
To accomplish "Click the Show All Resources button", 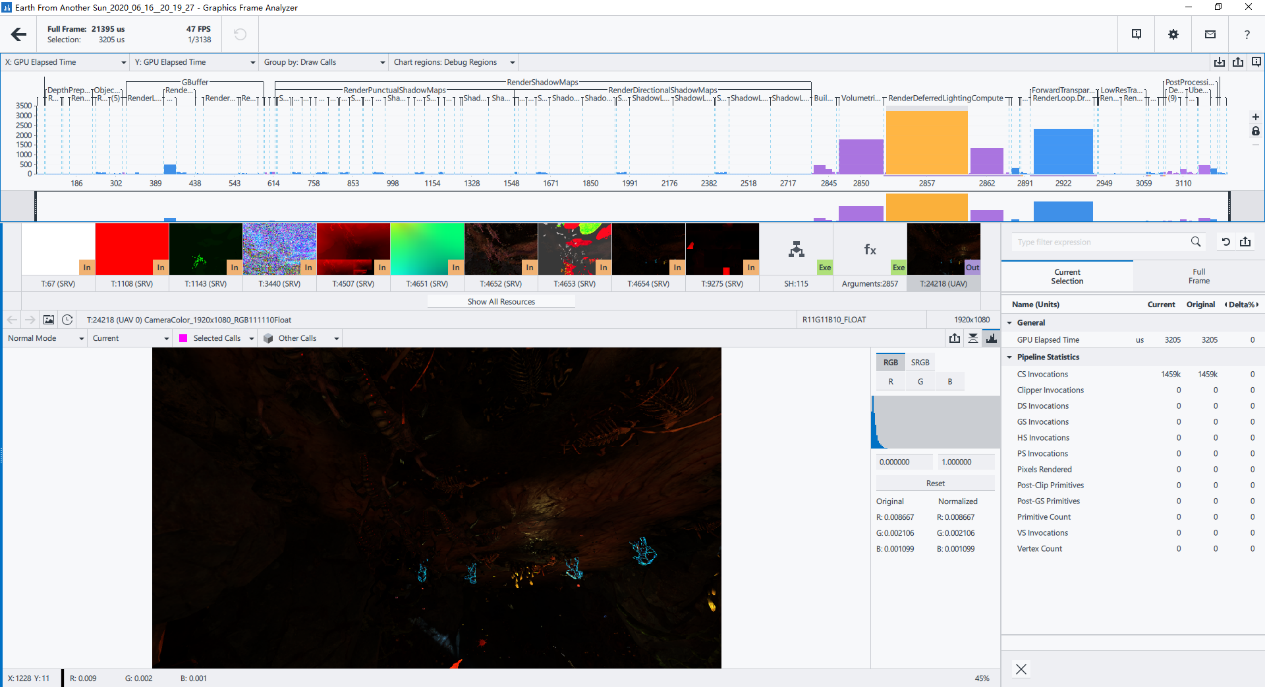I will pos(500,301).
